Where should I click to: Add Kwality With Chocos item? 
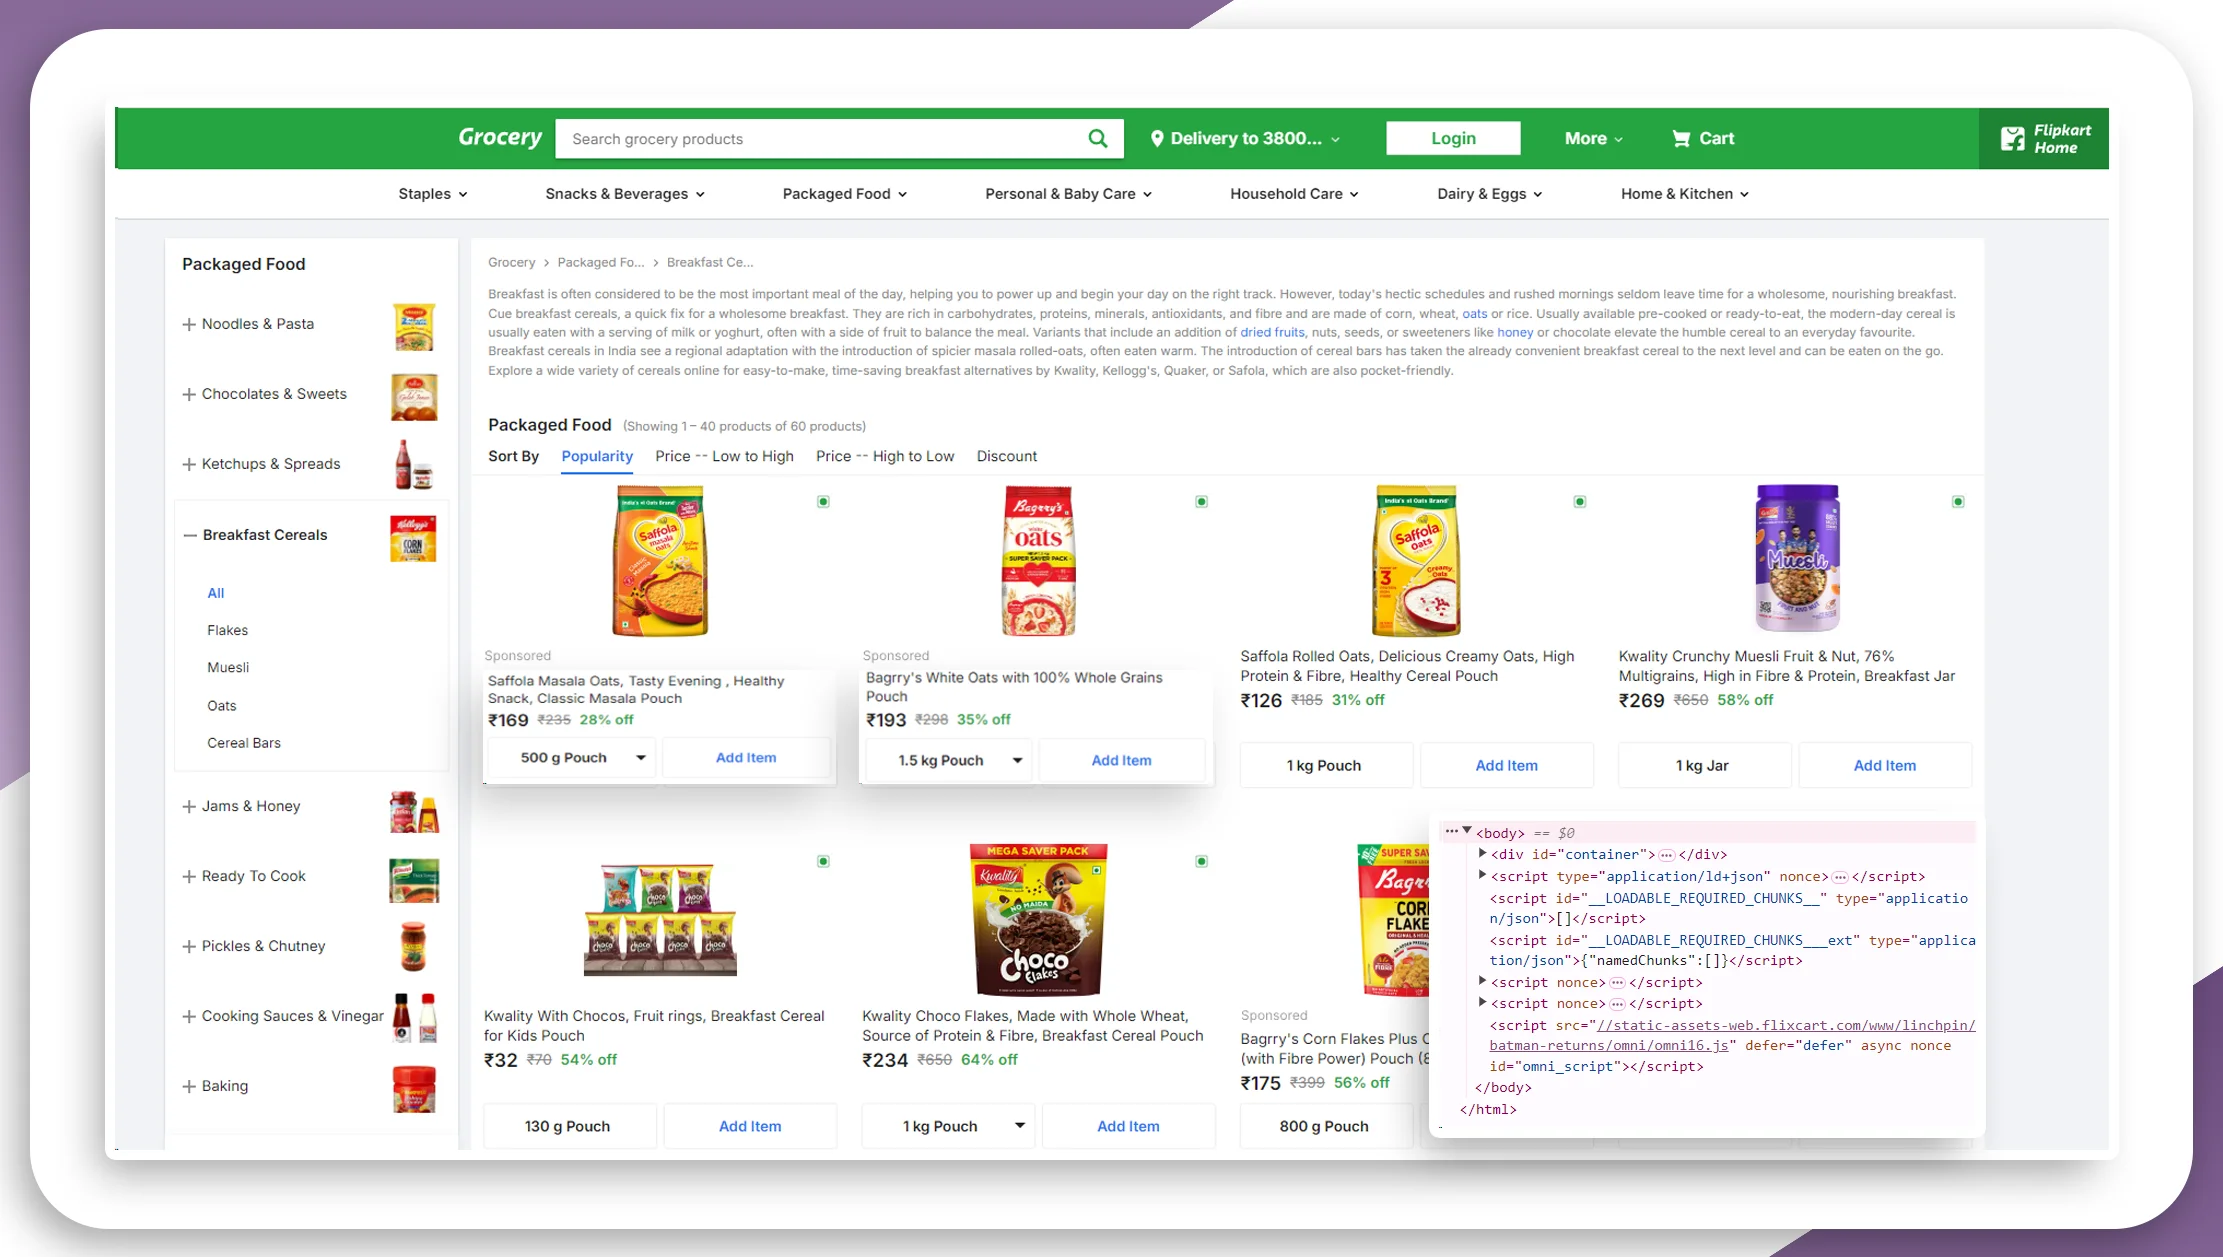click(x=750, y=1126)
